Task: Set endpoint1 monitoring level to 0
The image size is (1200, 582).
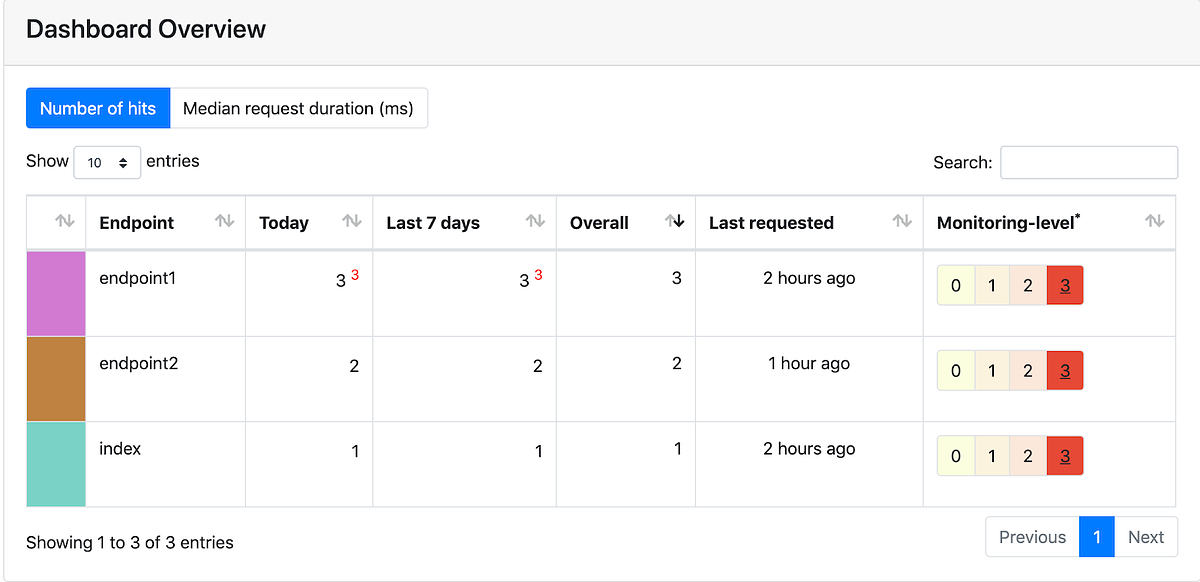Action: 956,286
